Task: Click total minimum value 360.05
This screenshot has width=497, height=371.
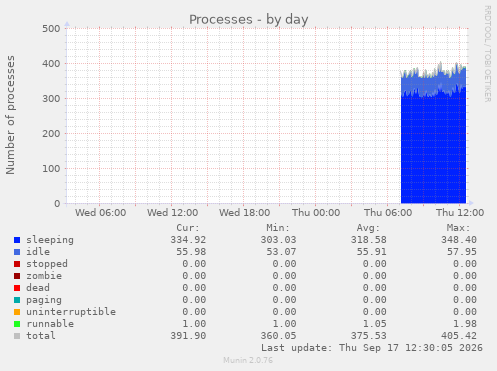Action: tap(278, 336)
